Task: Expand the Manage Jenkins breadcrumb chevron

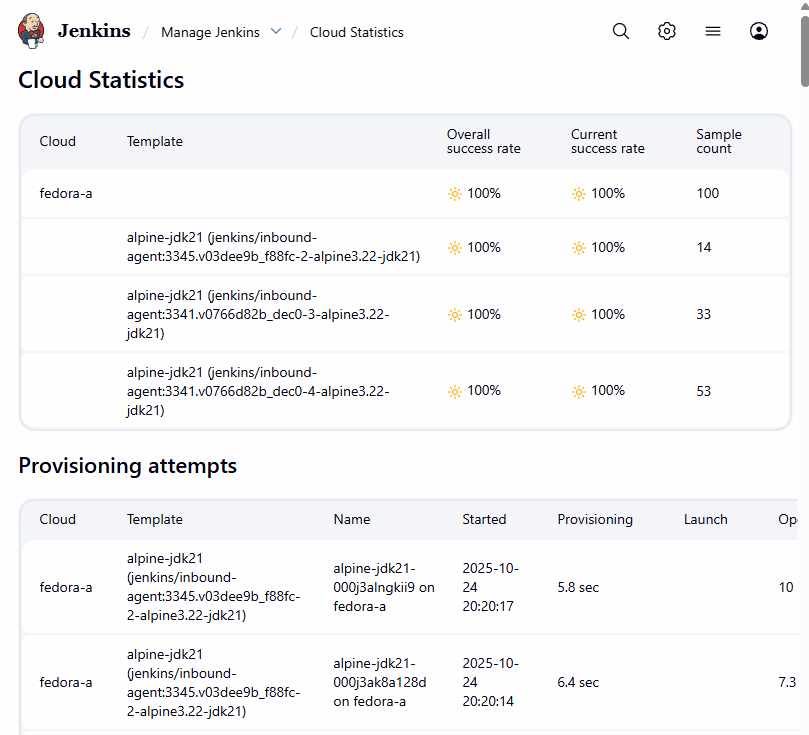Action: pyautogui.click(x=276, y=31)
